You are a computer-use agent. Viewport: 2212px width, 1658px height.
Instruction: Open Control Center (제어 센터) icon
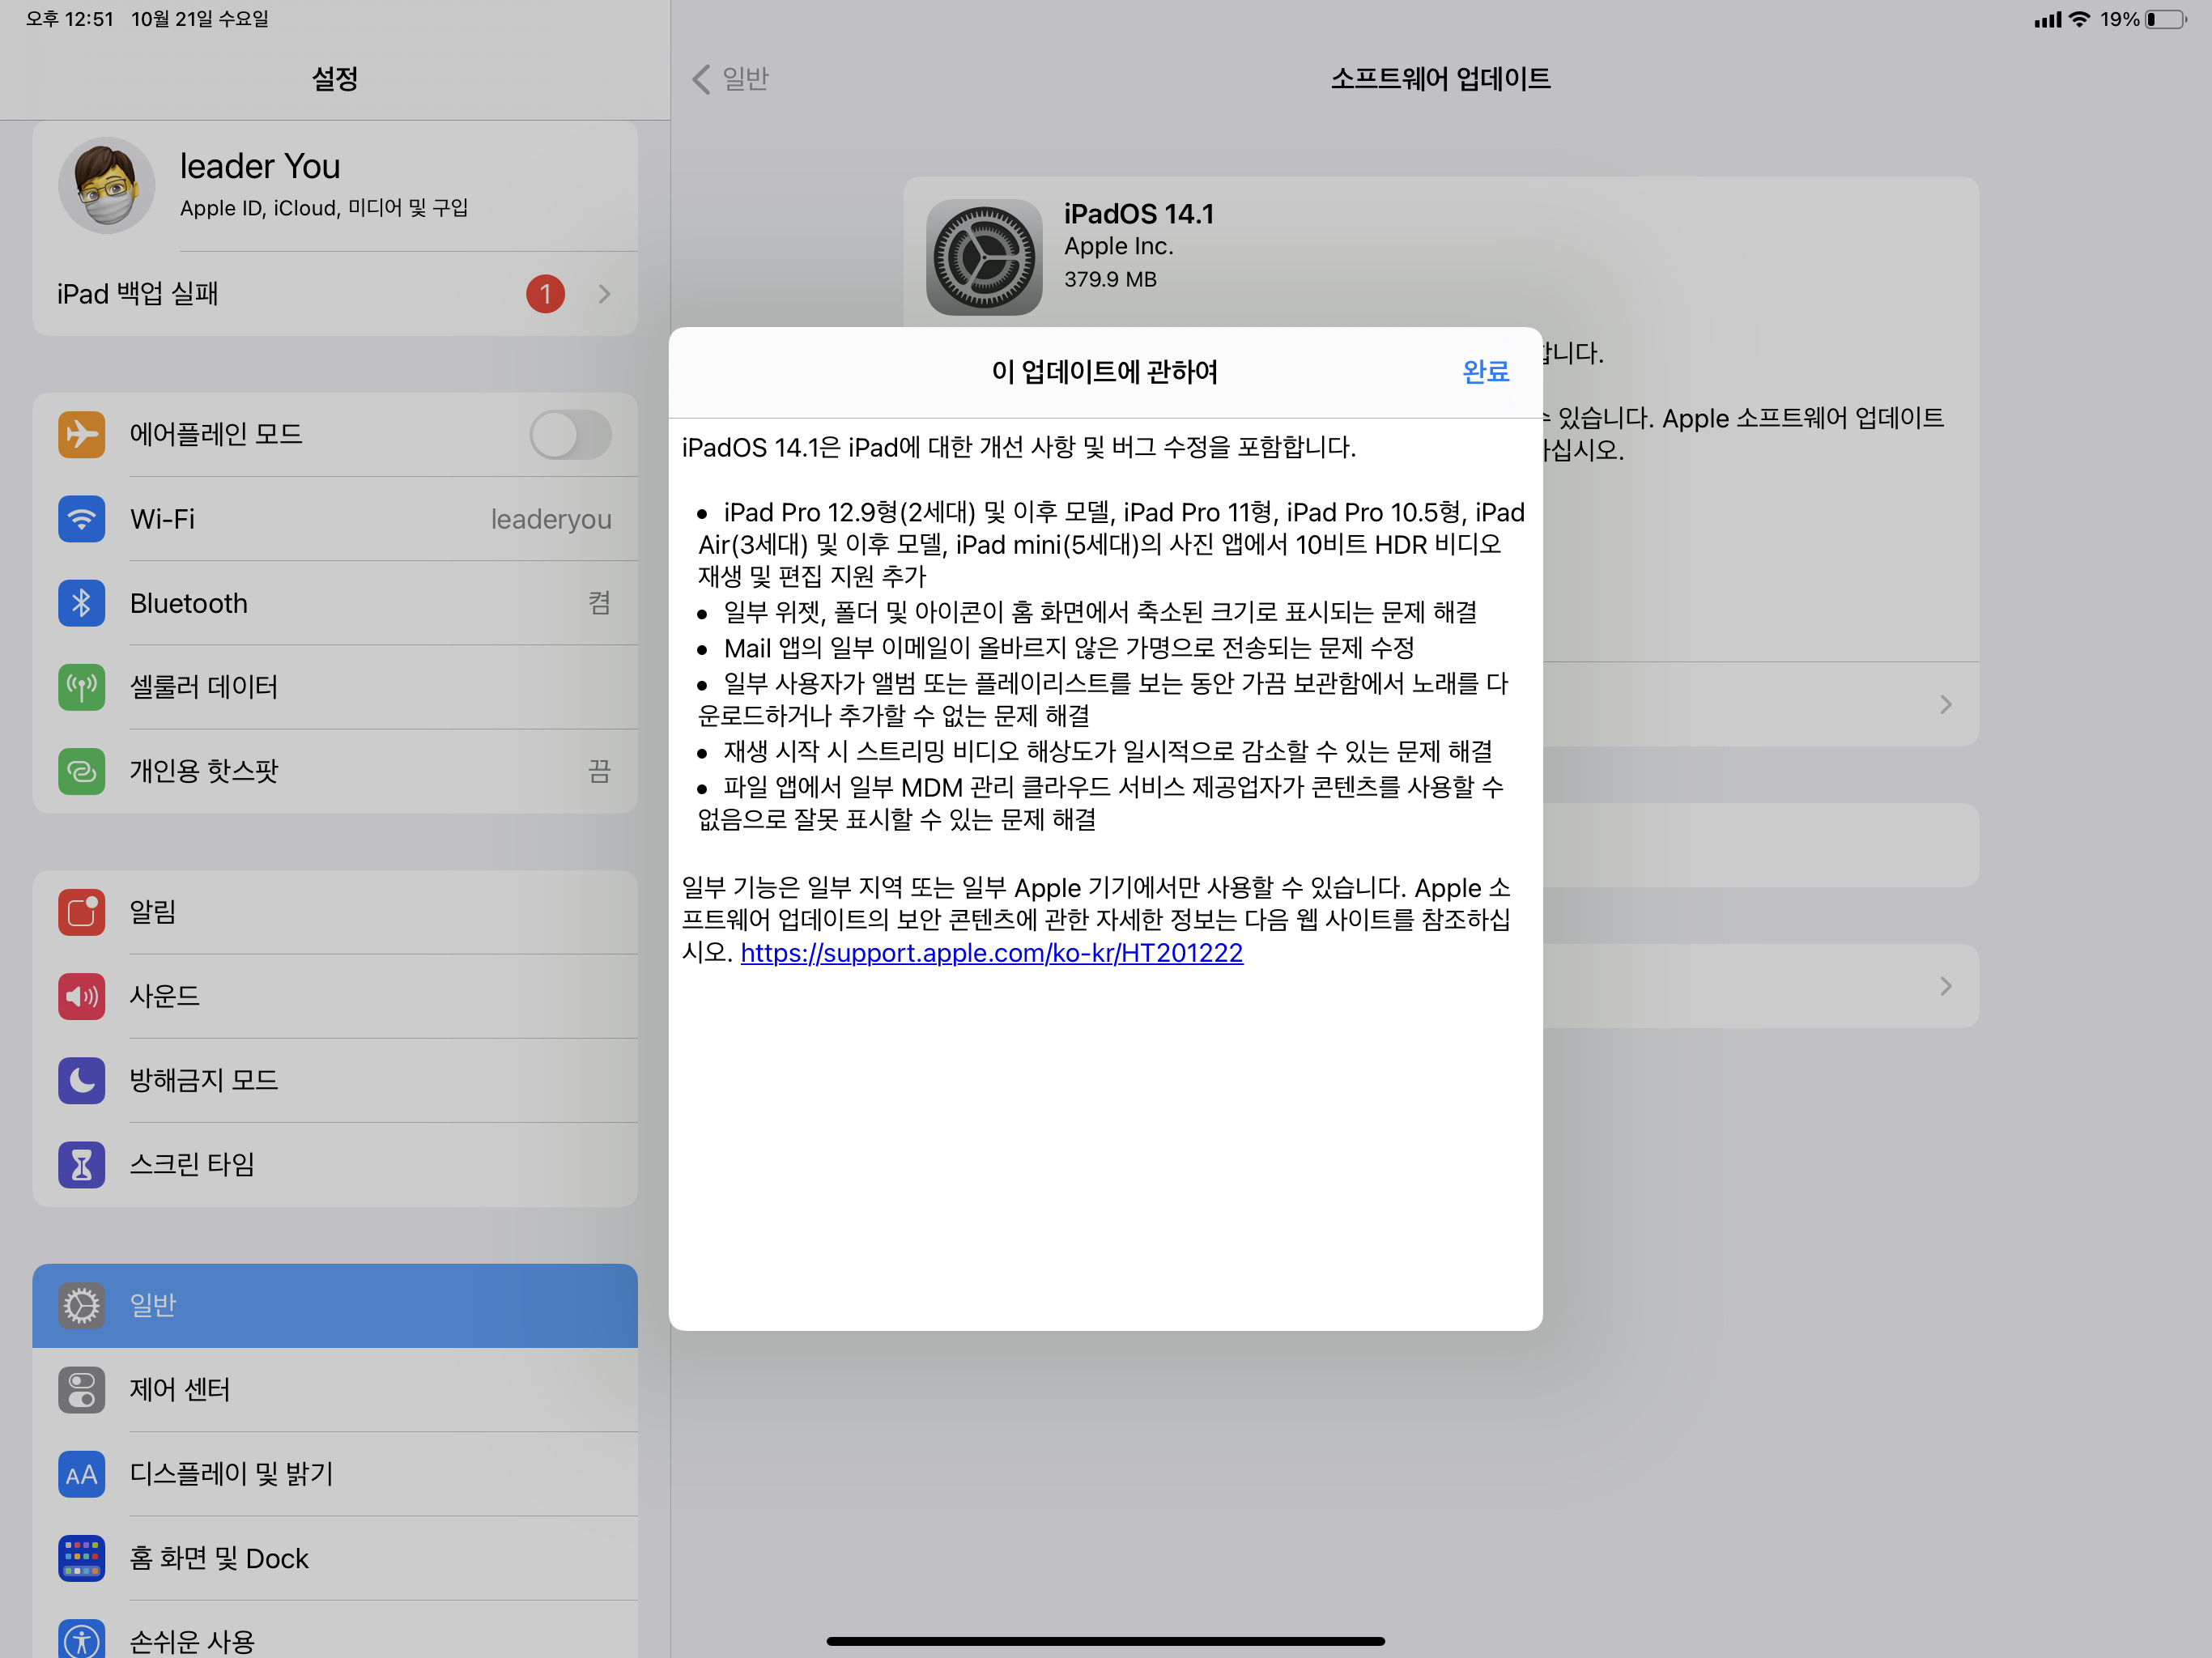point(81,1389)
